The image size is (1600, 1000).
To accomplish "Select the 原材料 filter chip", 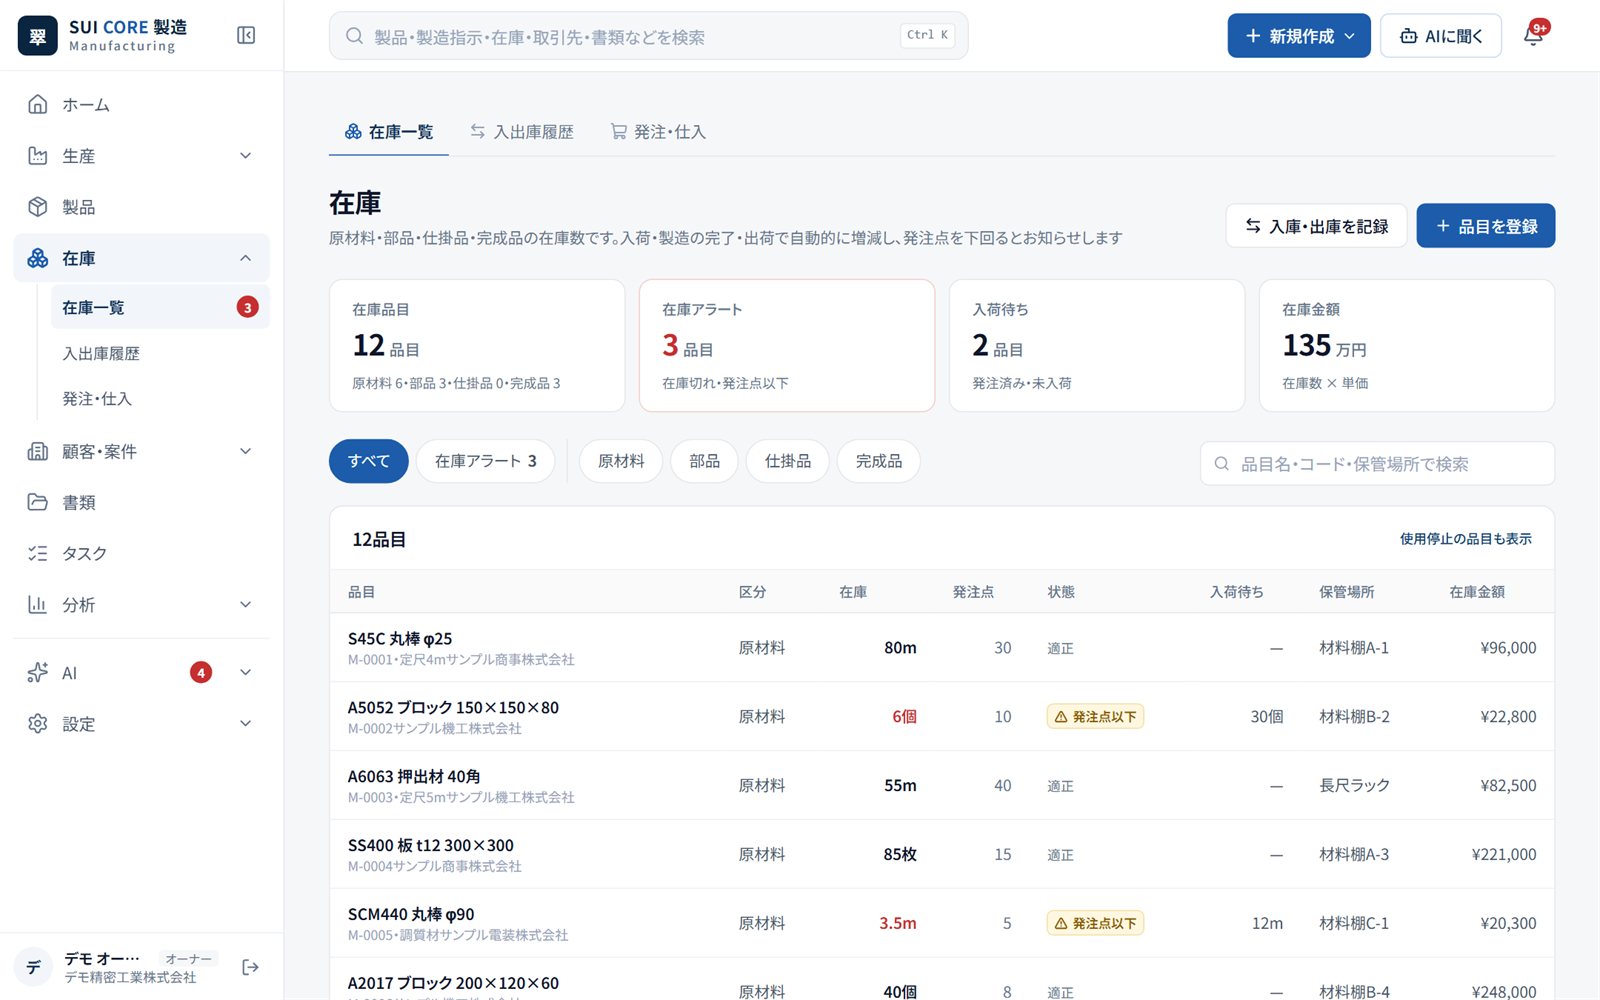I will [621, 461].
